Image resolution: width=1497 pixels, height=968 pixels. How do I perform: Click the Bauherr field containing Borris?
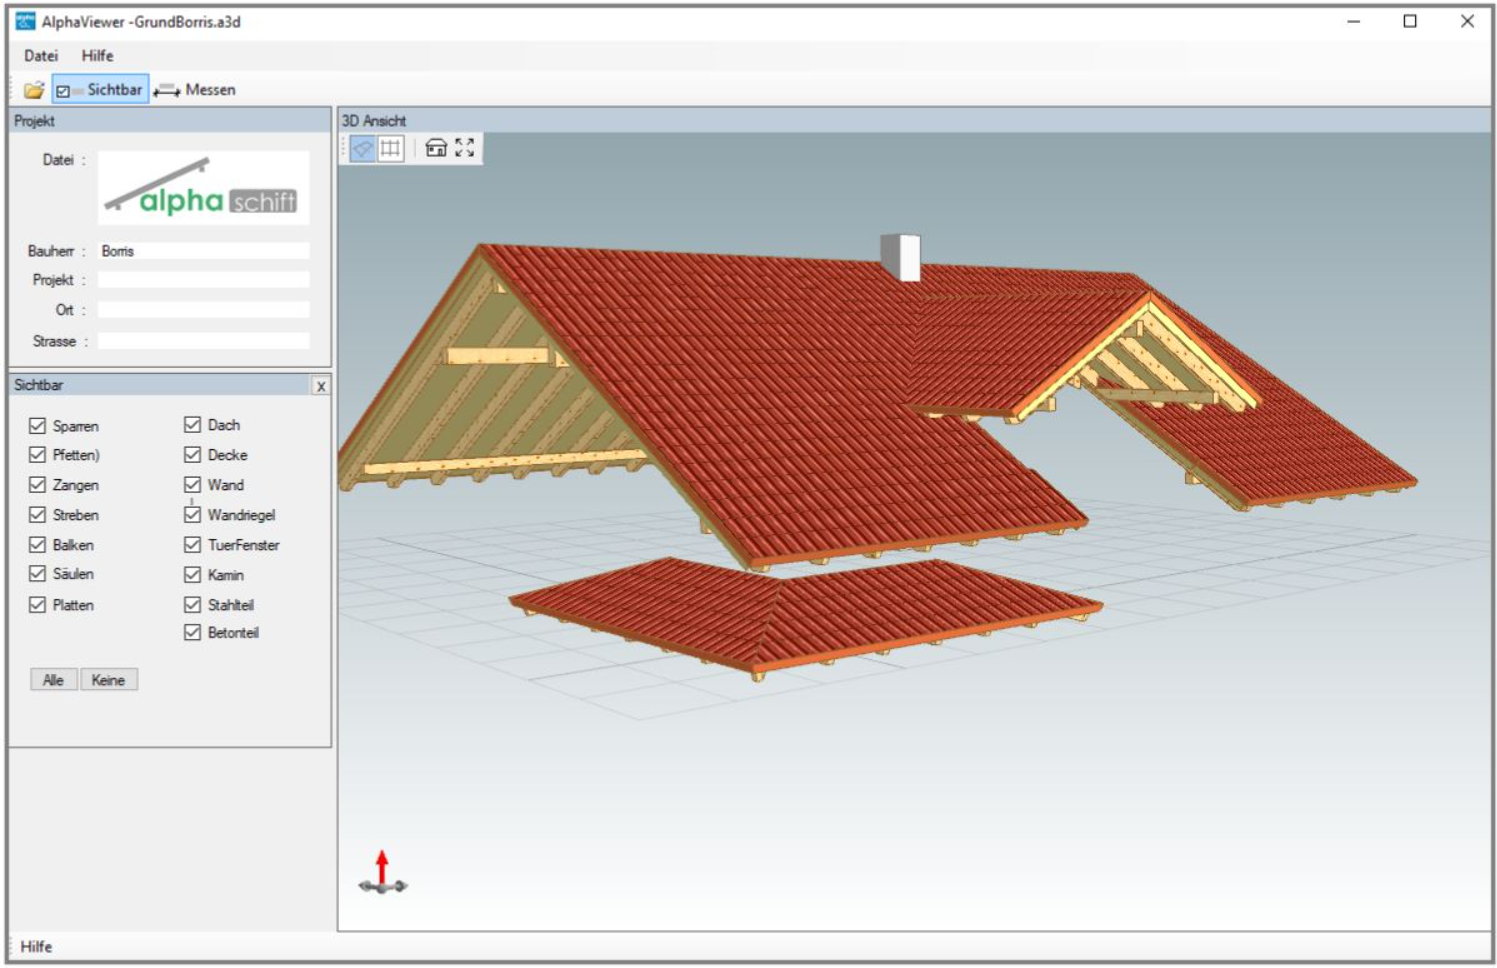pos(203,251)
